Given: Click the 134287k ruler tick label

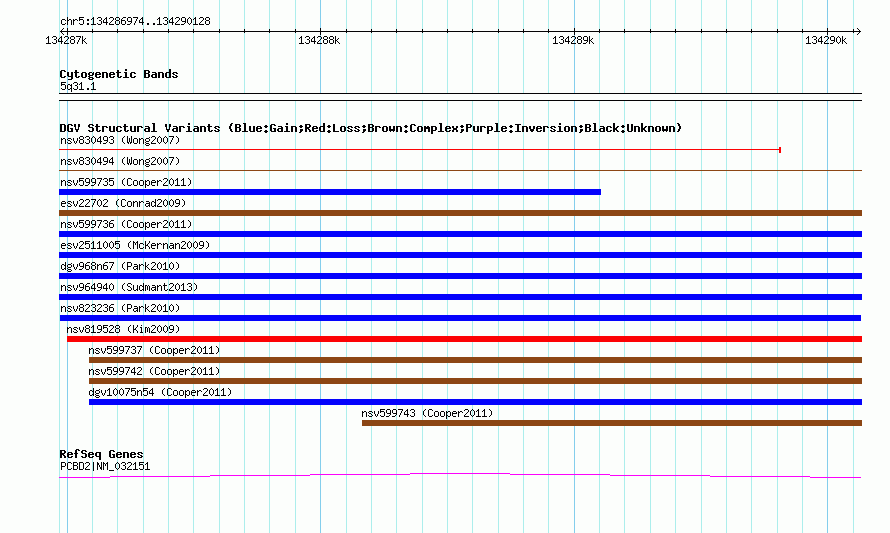Looking at the screenshot, I should (66, 40).
